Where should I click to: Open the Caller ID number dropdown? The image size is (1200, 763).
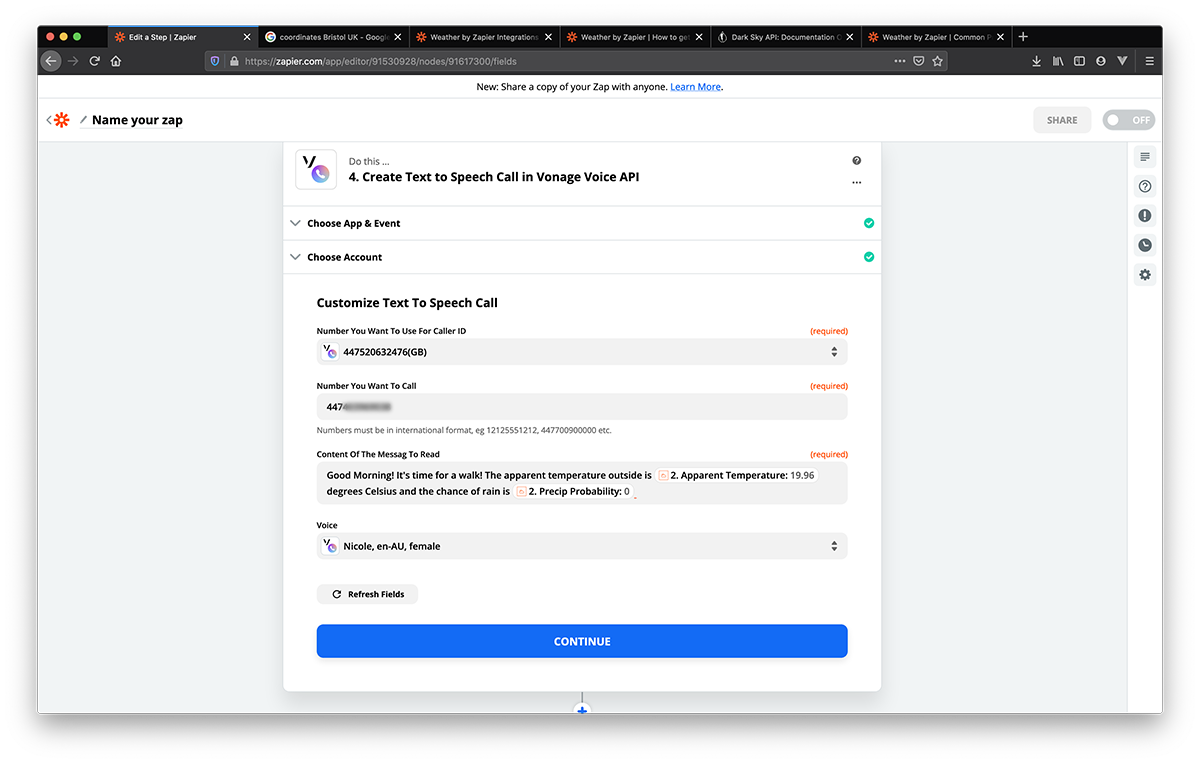click(x=582, y=352)
